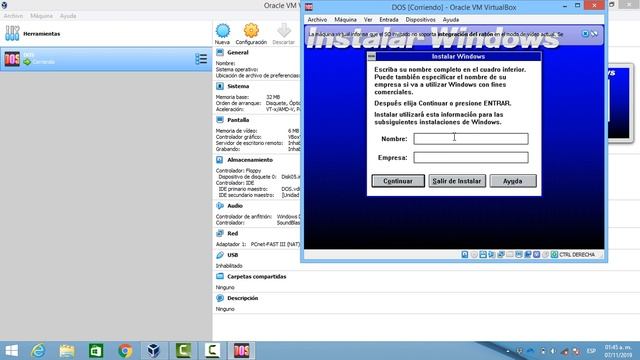Click the hard disk activity status icon

[465, 254]
